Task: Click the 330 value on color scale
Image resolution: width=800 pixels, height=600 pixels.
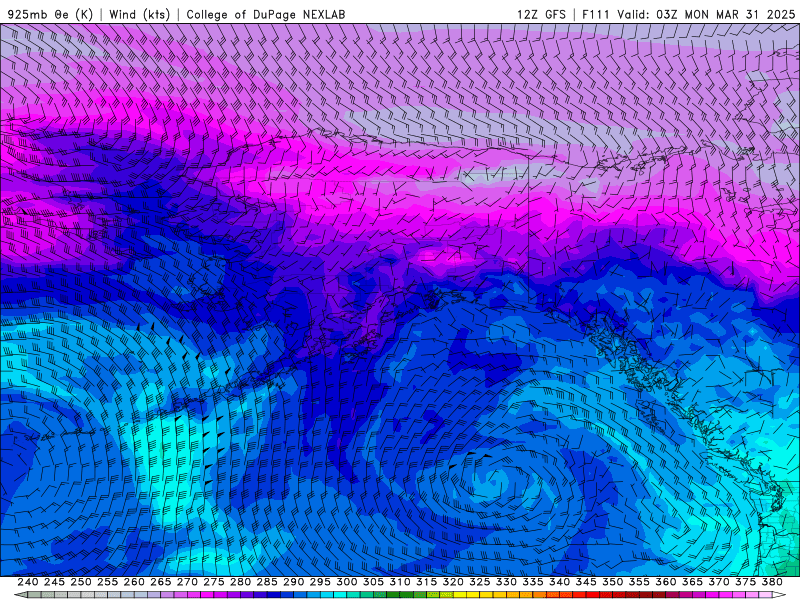Action: [x=506, y=582]
